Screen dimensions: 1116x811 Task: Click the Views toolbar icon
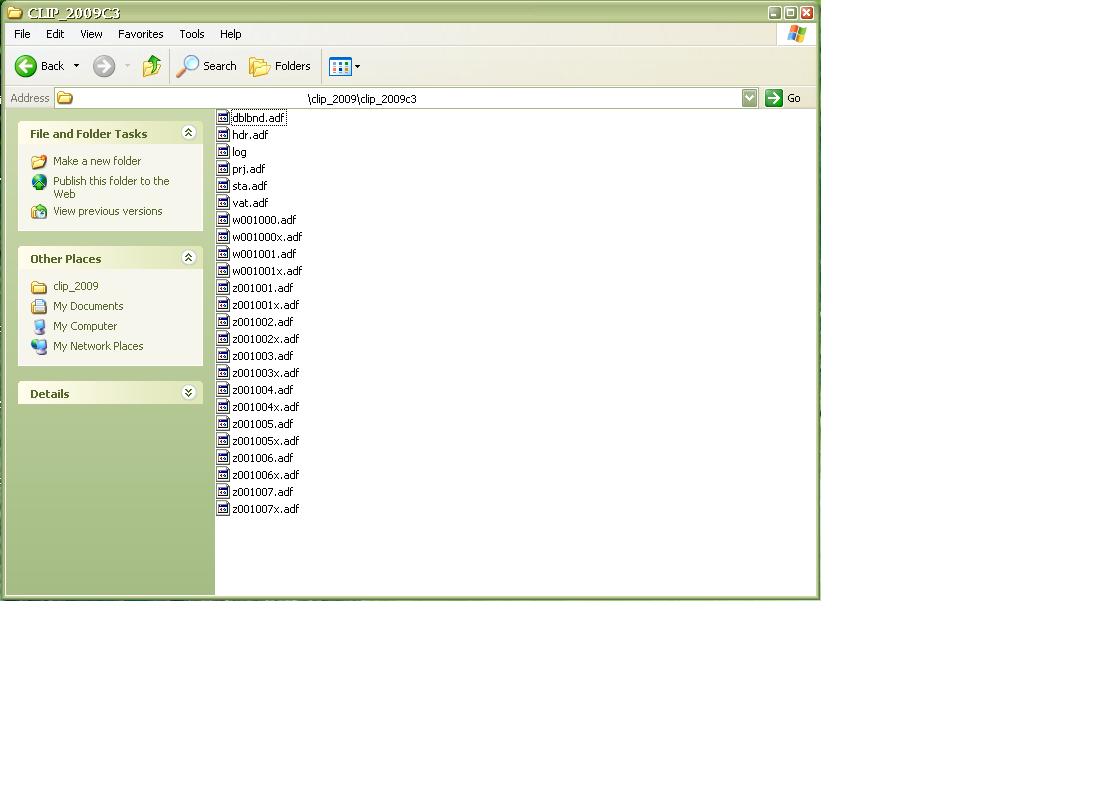click(x=341, y=66)
